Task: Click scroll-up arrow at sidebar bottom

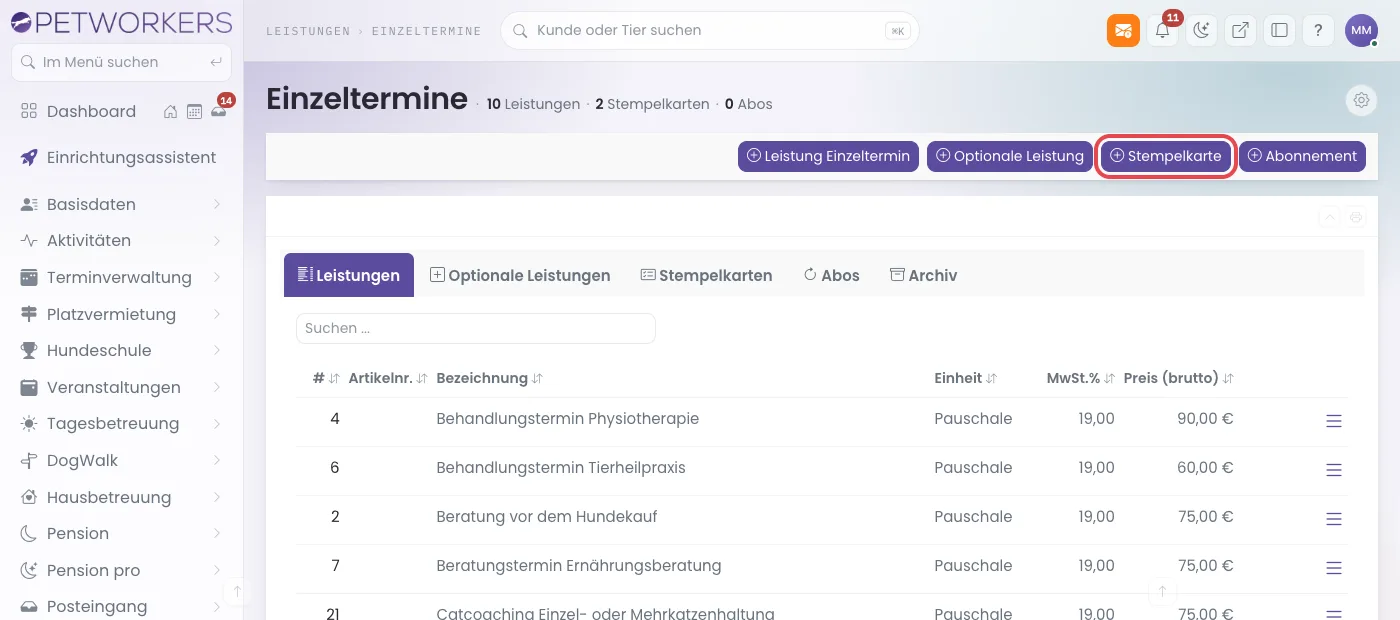Action: click(237, 592)
